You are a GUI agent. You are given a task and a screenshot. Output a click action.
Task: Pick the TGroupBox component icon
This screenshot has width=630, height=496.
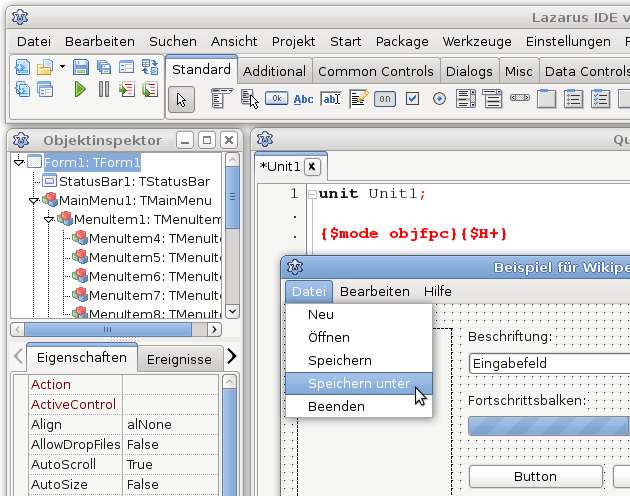point(546,99)
